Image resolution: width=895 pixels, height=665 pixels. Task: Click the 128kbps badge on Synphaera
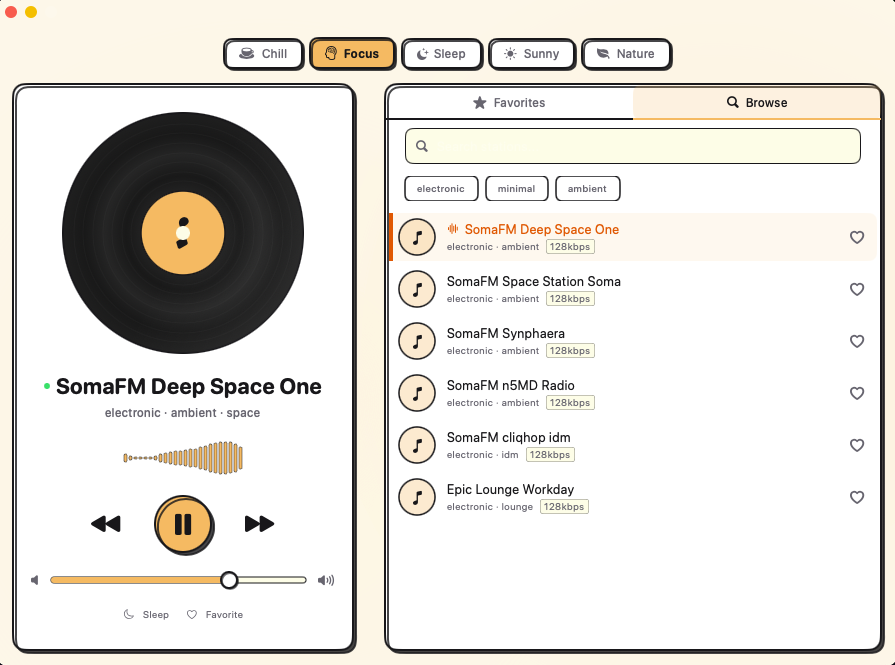(x=570, y=350)
